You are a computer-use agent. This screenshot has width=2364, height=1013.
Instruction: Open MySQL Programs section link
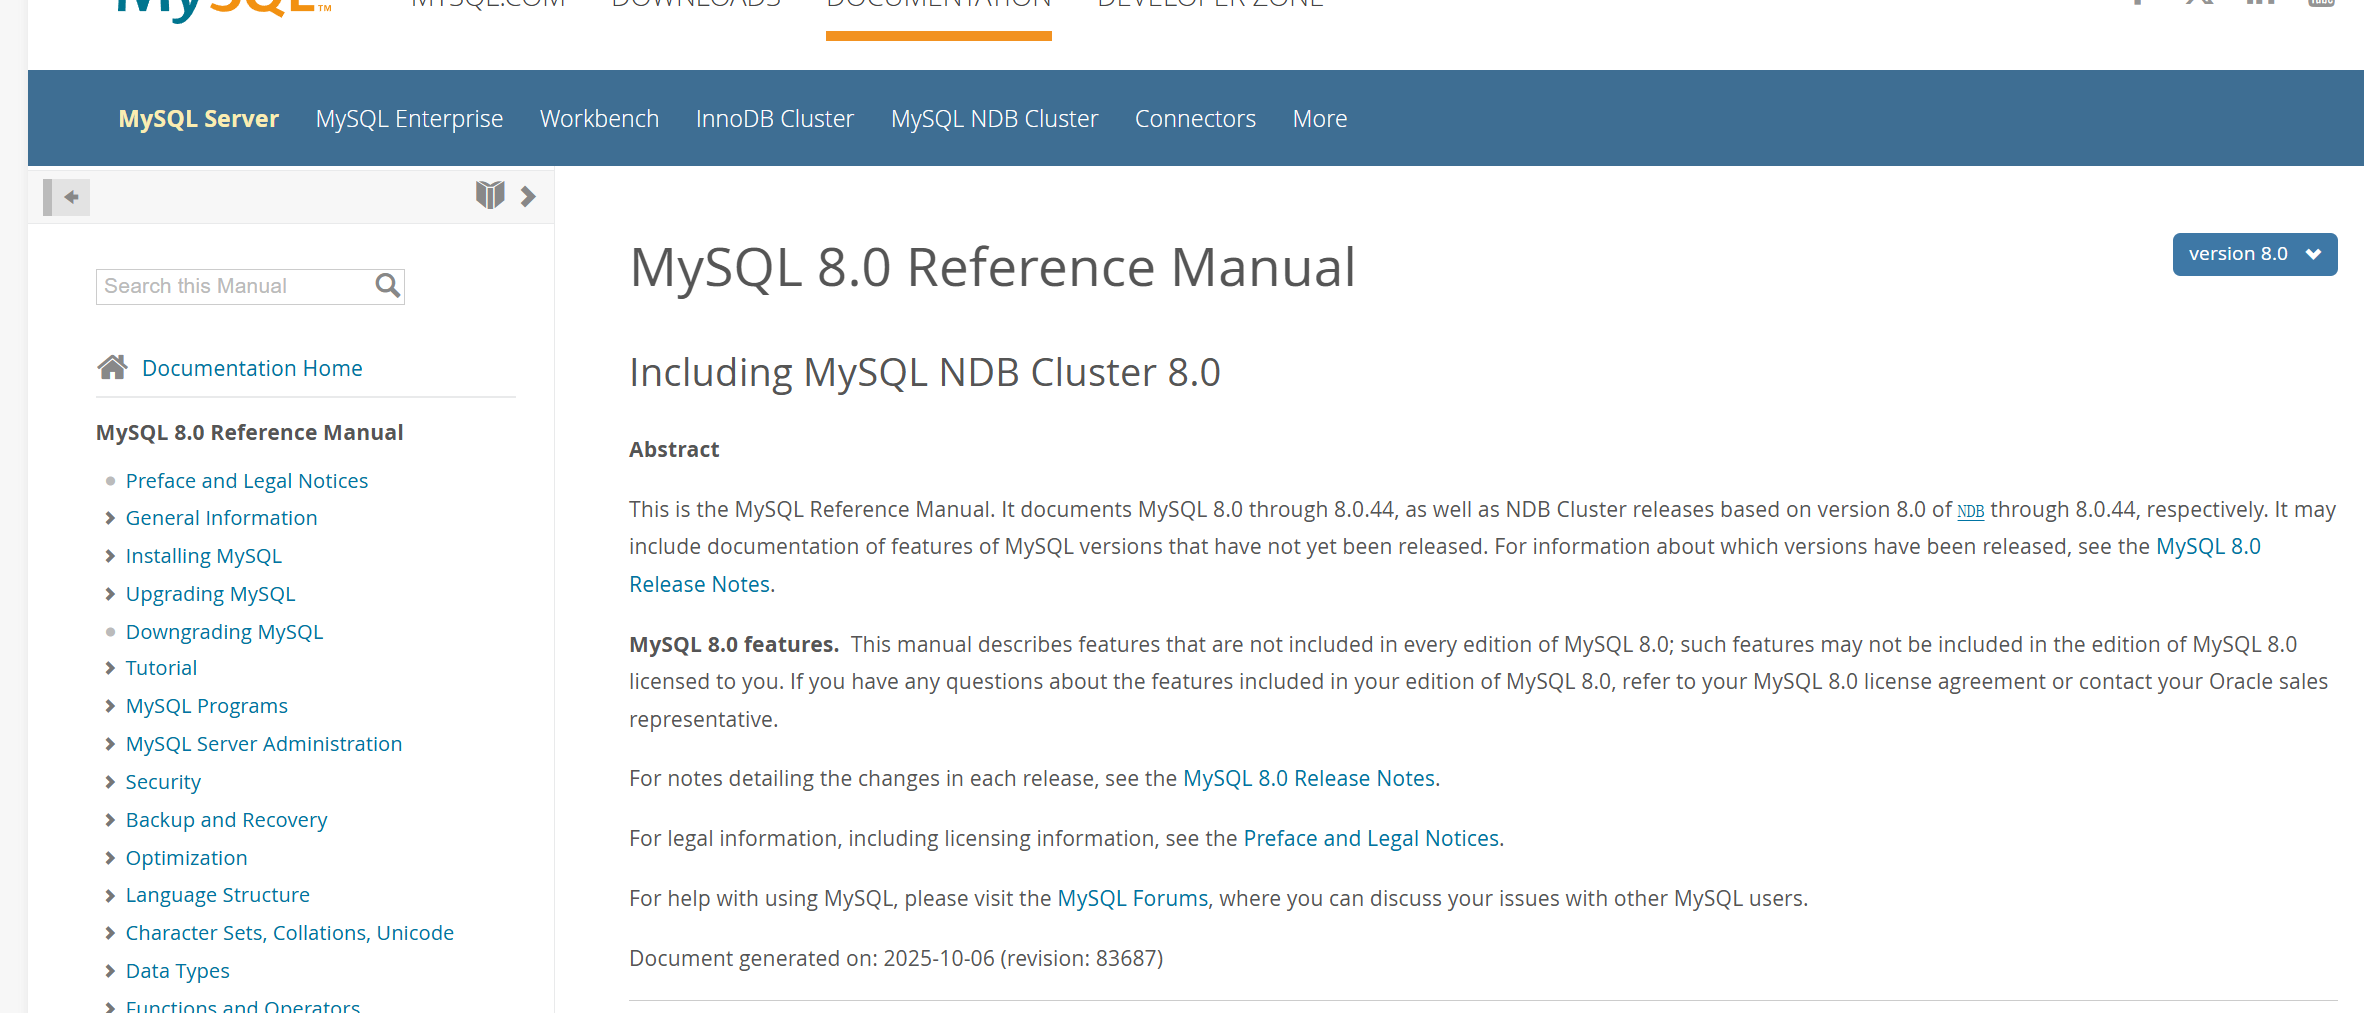click(x=207, y=706)
